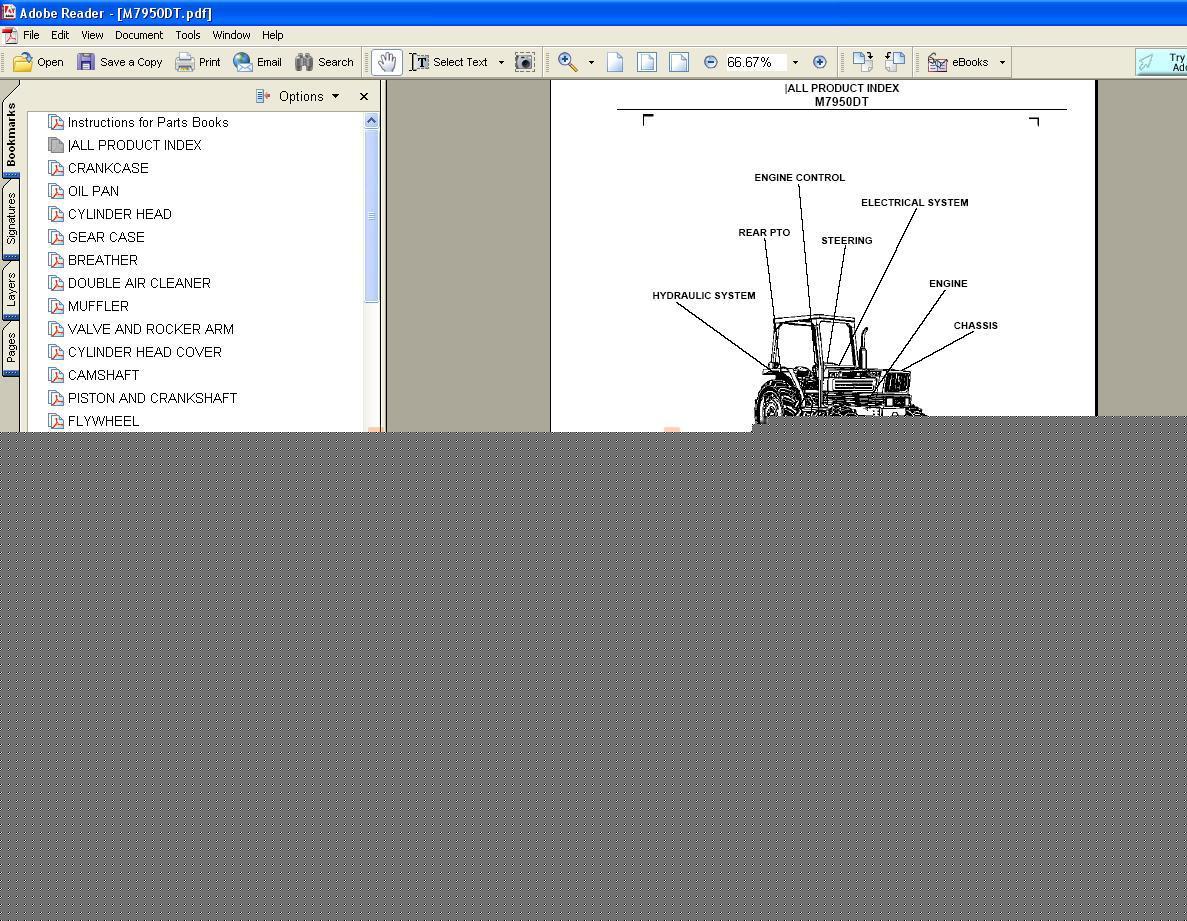1187x921 pixels.
Task: Click the Fit Width page icon
Action: click(x=679, y=62)
